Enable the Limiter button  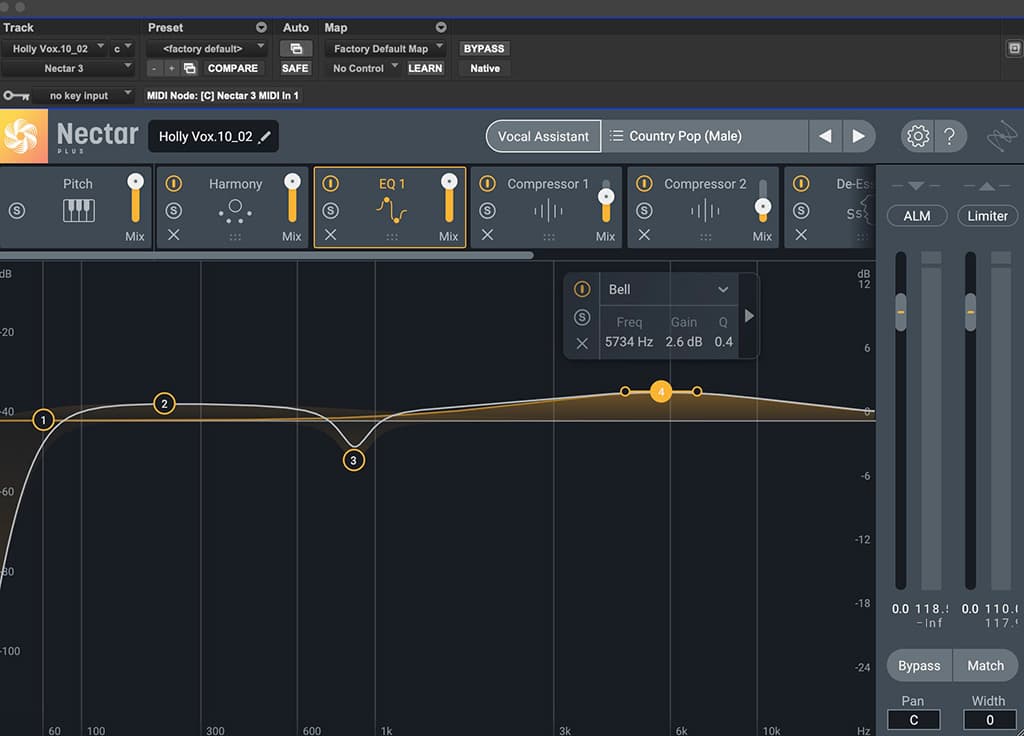(987, 216)
